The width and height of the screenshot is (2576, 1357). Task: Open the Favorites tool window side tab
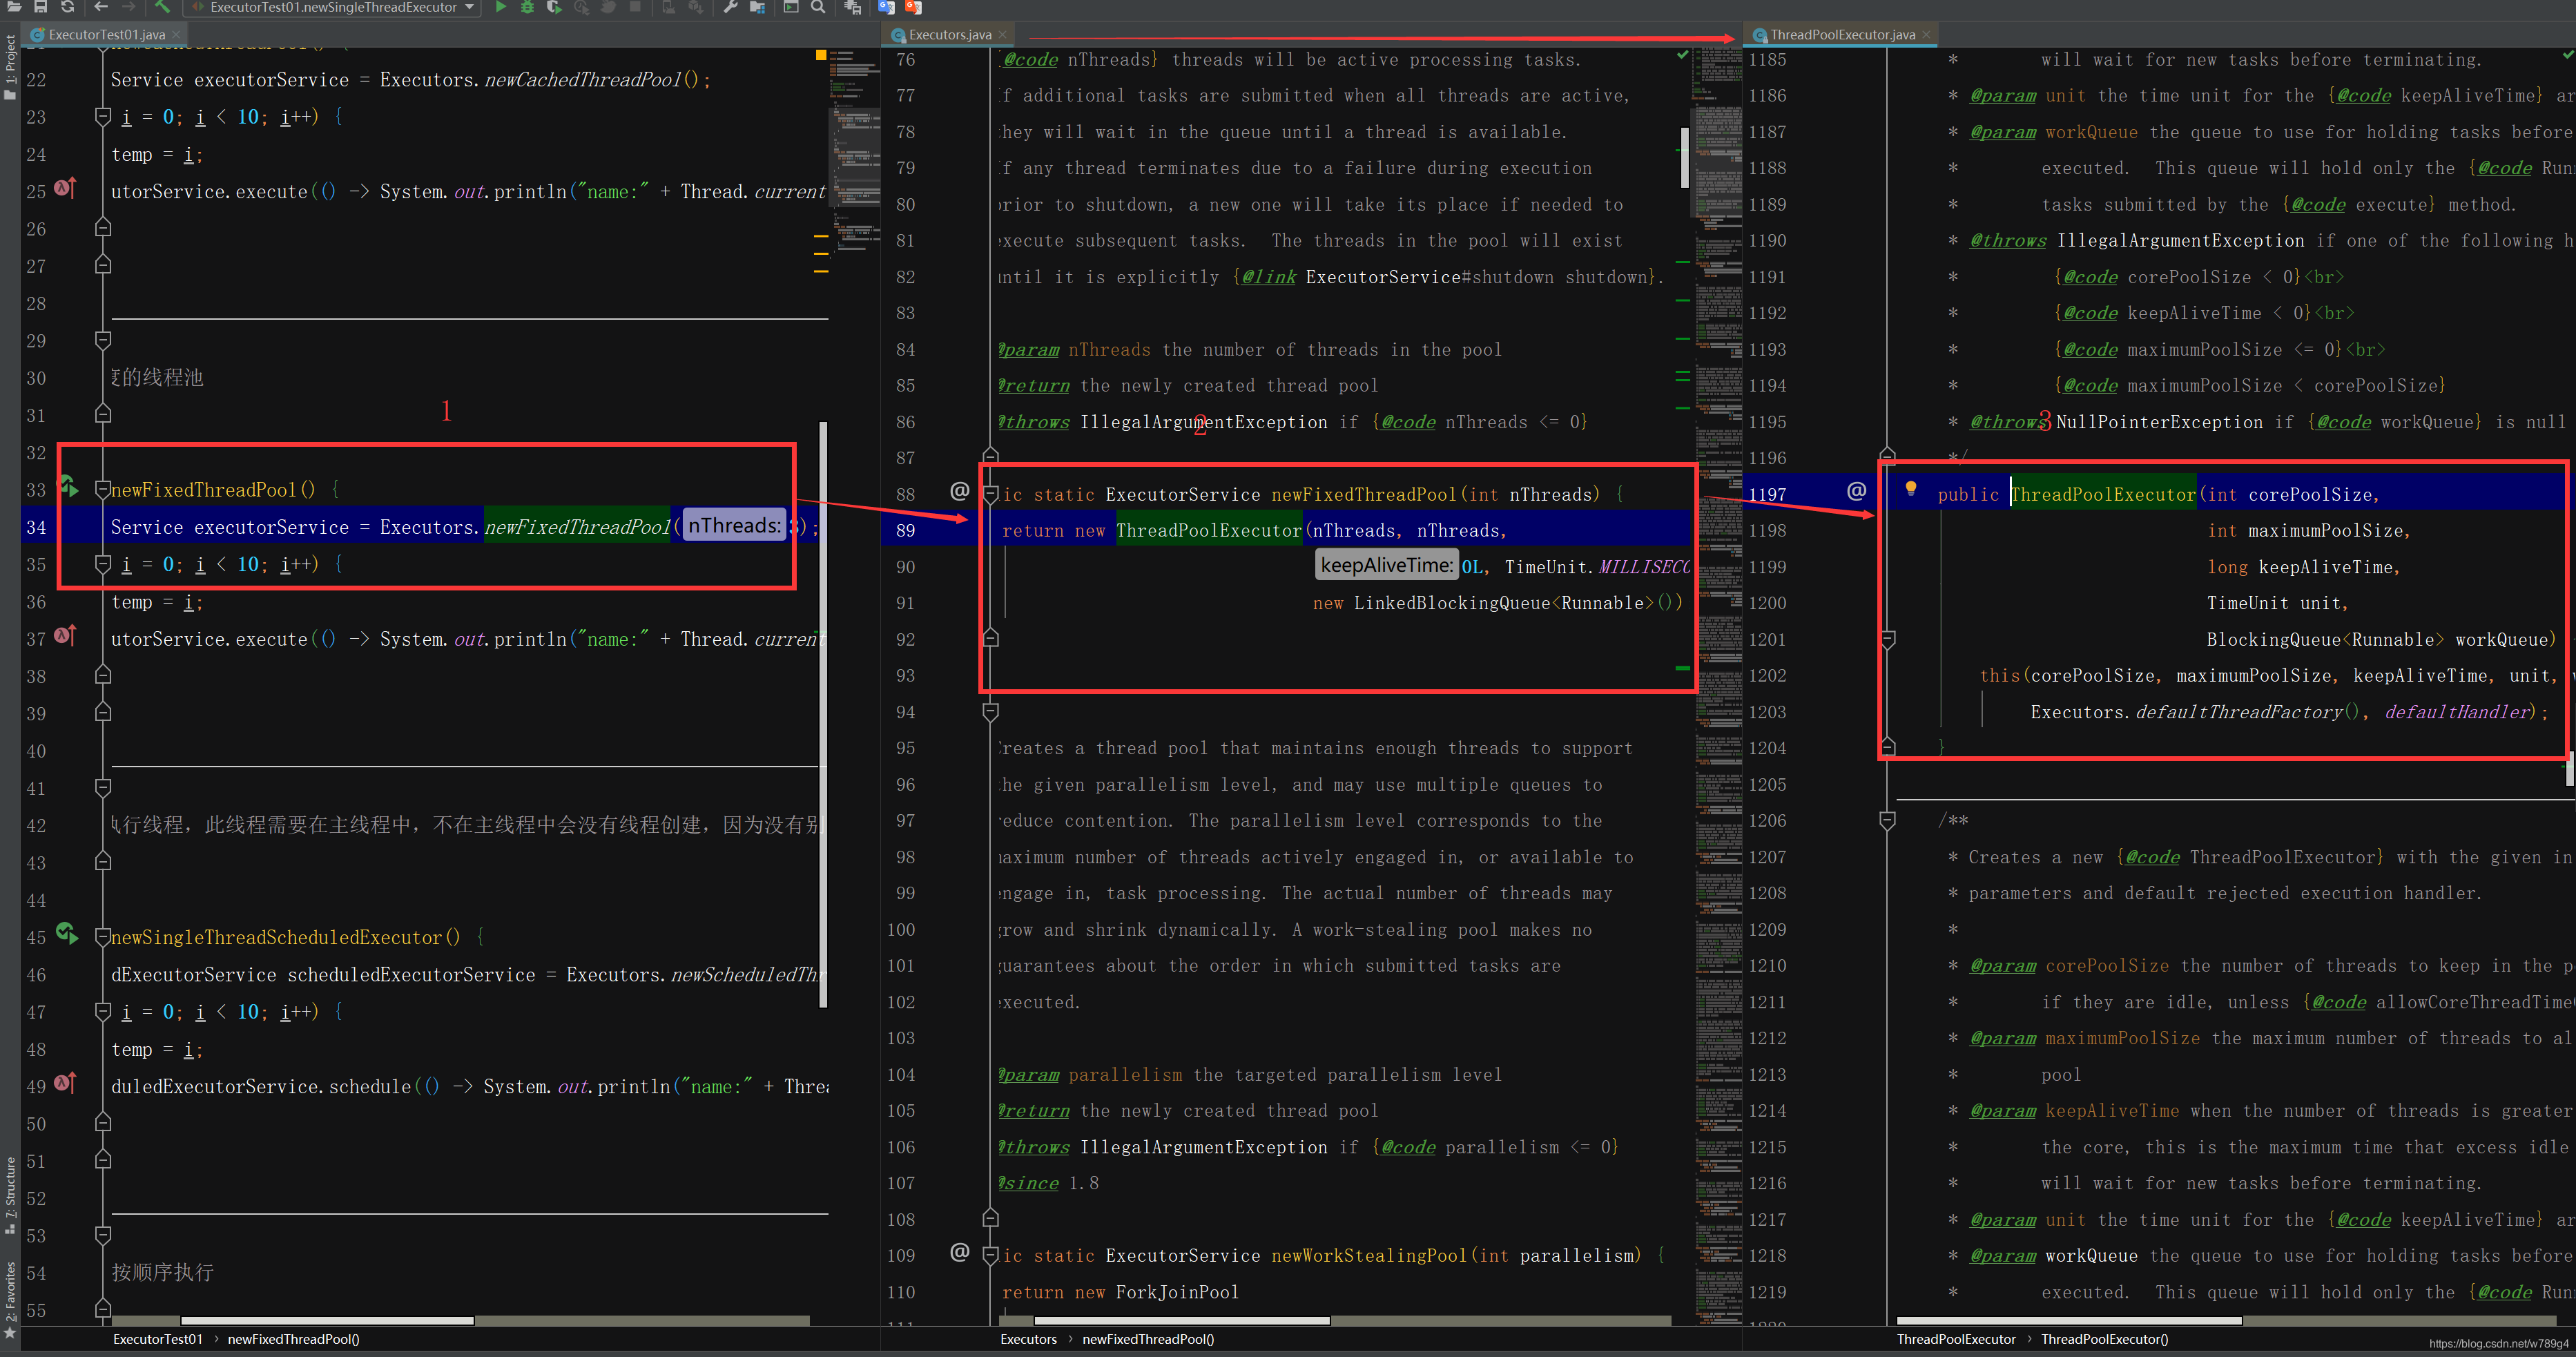[x=10, y=1300]
